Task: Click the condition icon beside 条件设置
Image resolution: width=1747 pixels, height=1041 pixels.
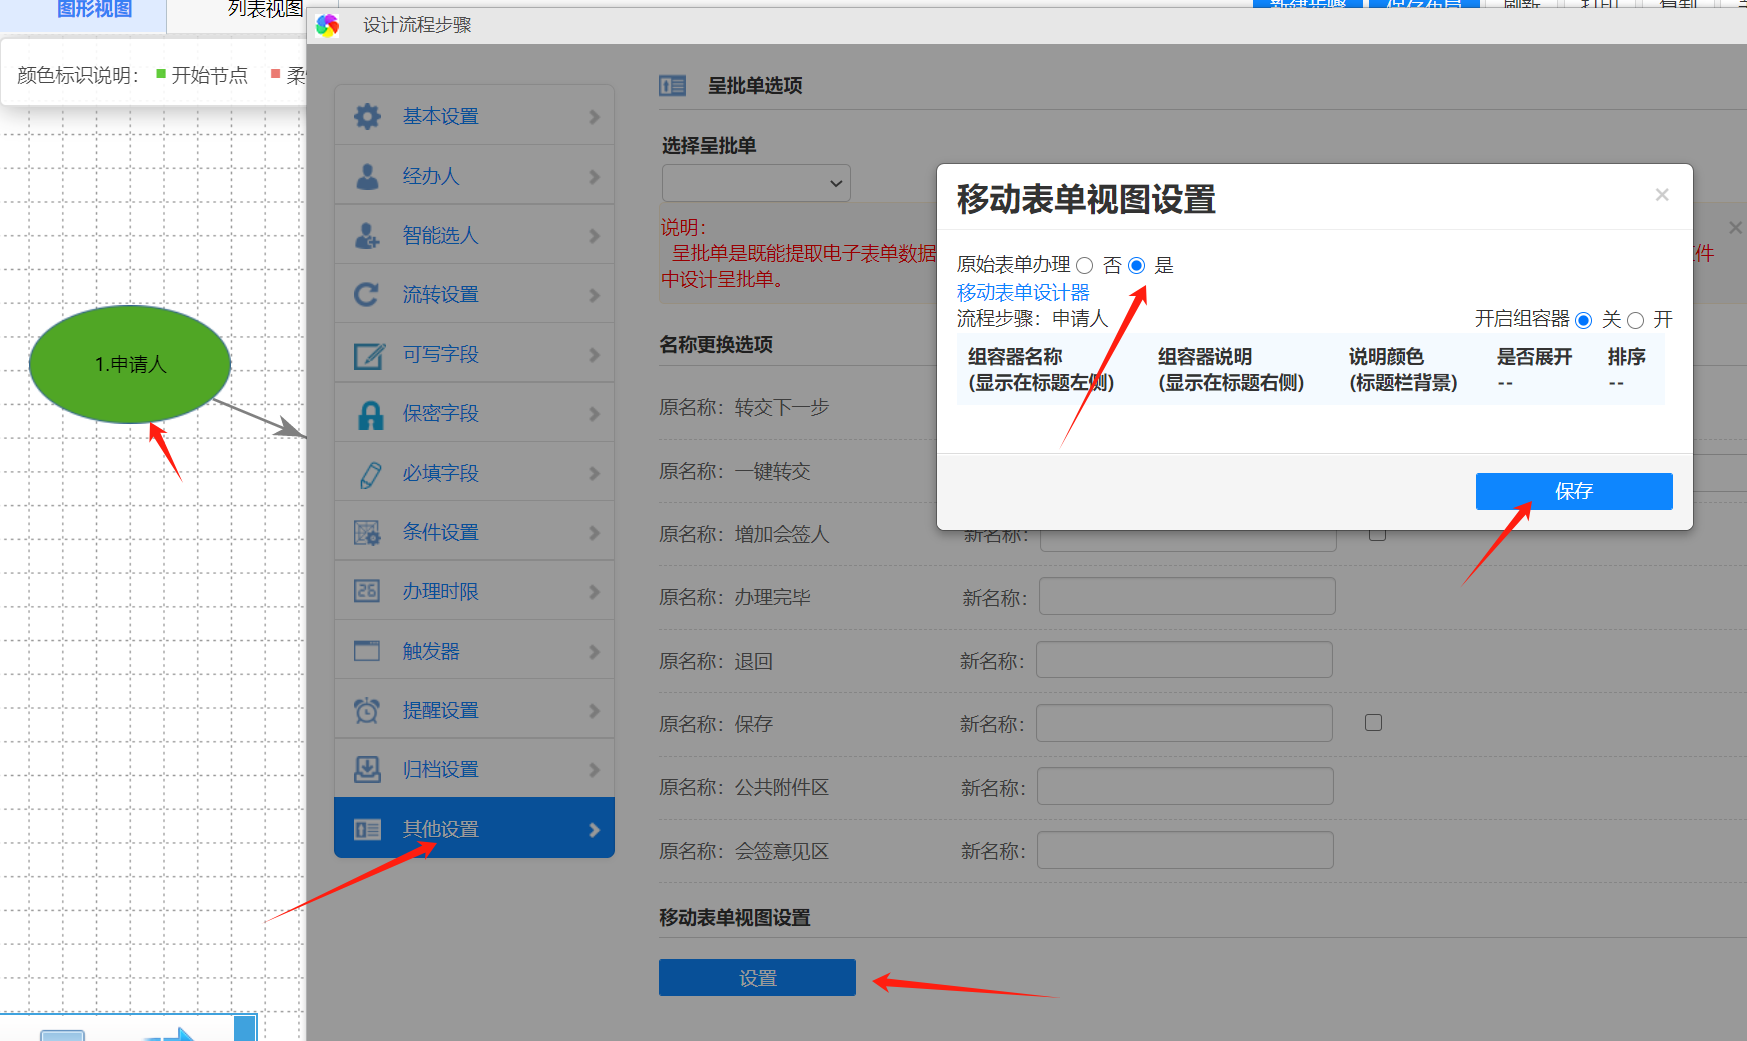Action: (x=367, y=532)
